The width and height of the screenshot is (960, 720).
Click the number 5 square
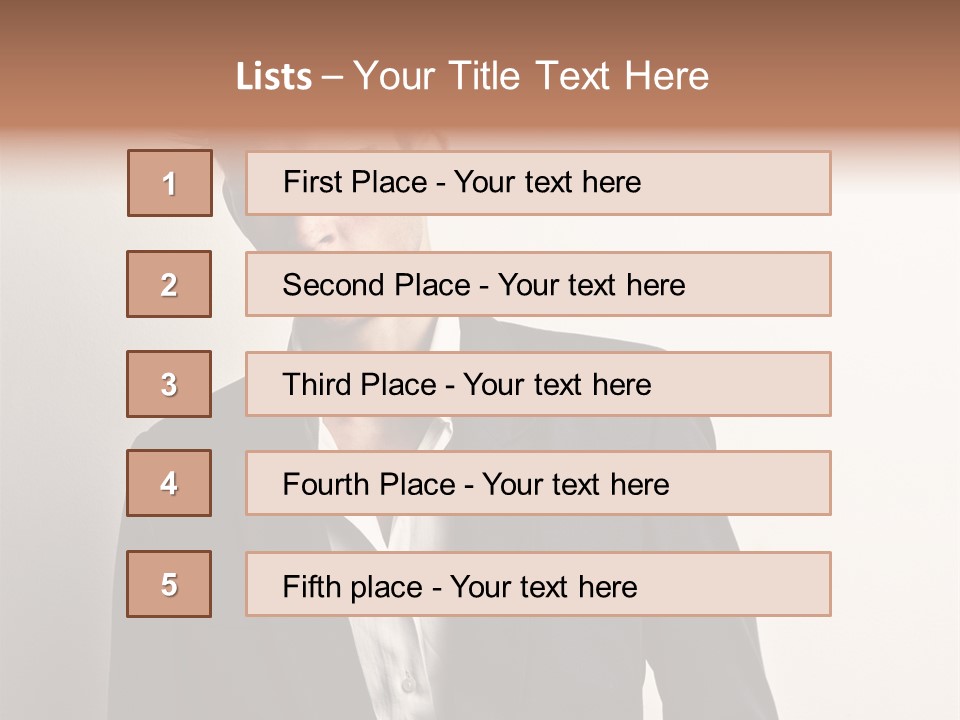coord(169,584)
